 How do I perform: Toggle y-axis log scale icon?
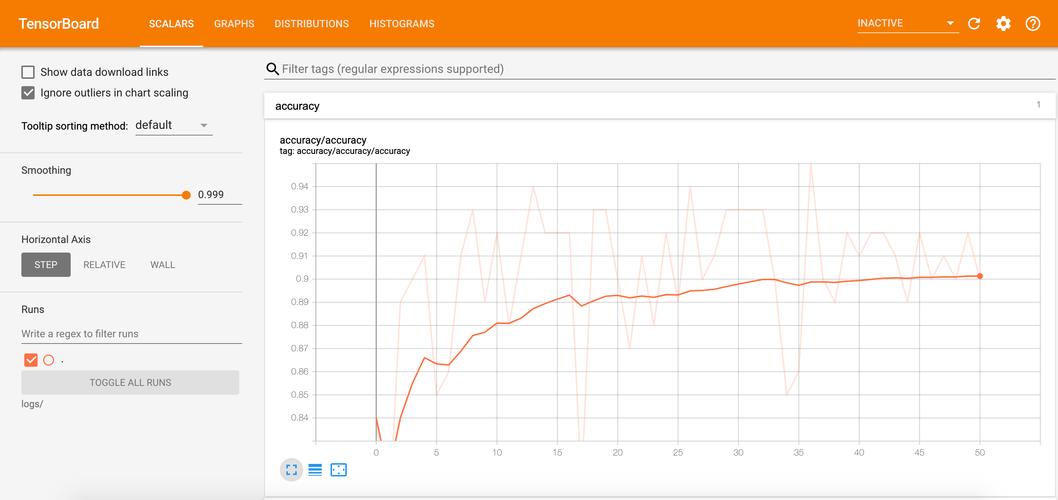(x=314, y=470)
